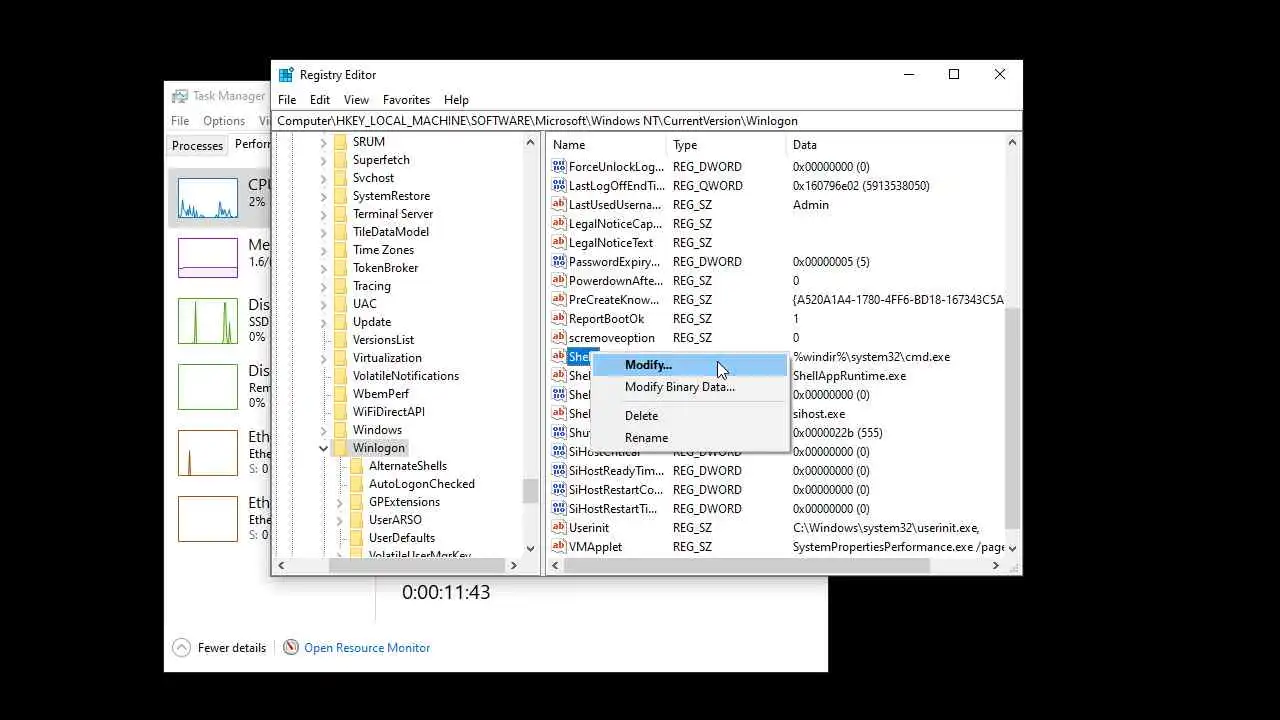Open Registry Editor Help menu
This screenshot has height=720, width=1280.
(x=456, y=100)
